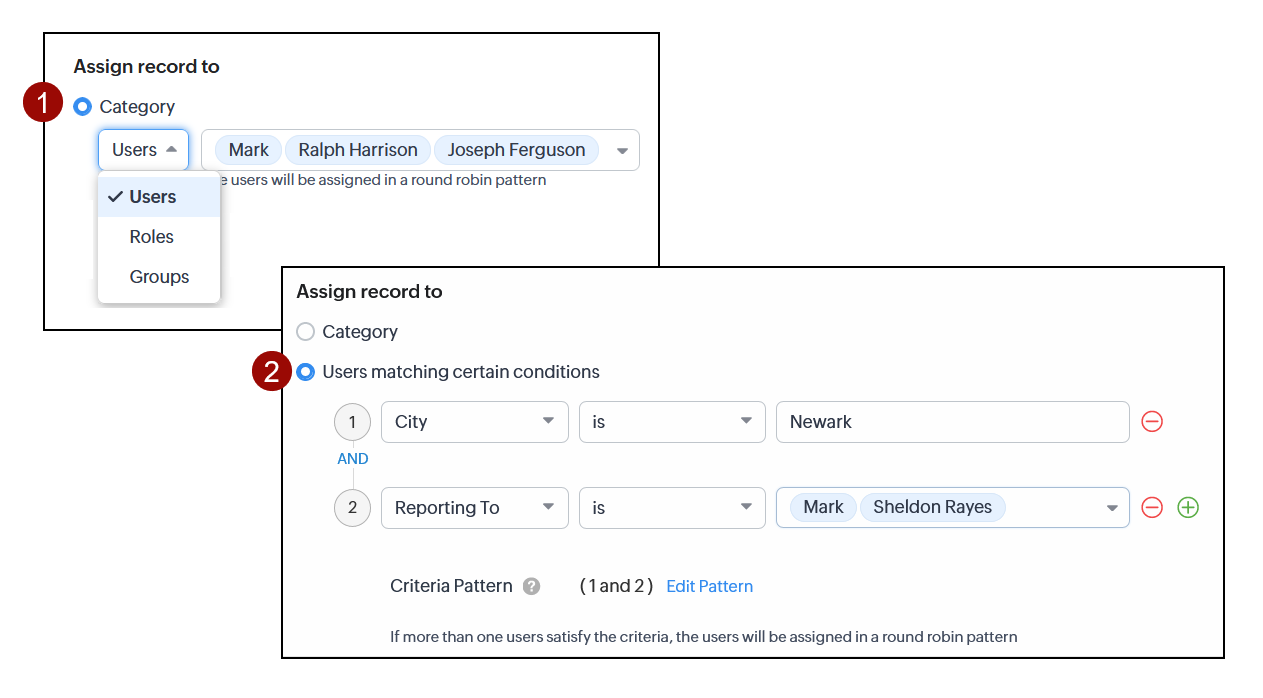Choose Groups from the dropdown list
Screen dimensions: 1263x698
[x=159, y=277]
